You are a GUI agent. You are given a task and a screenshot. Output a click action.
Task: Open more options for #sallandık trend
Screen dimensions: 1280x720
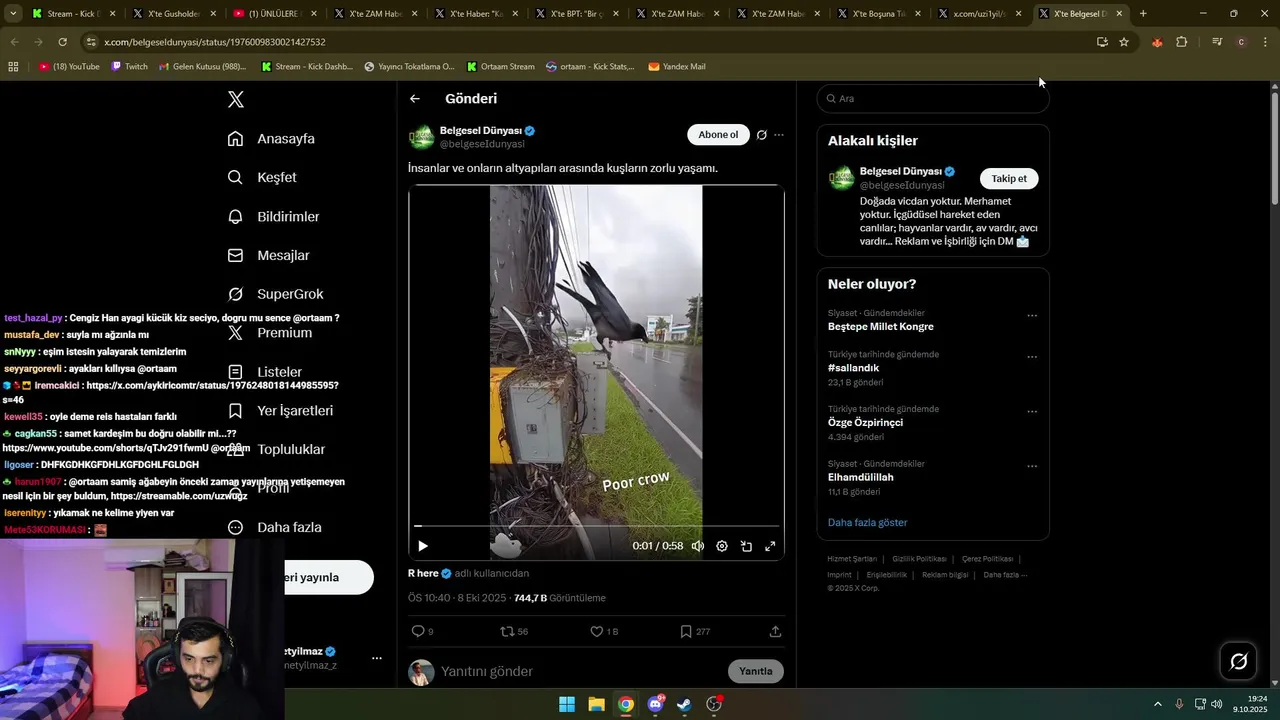1032,357
